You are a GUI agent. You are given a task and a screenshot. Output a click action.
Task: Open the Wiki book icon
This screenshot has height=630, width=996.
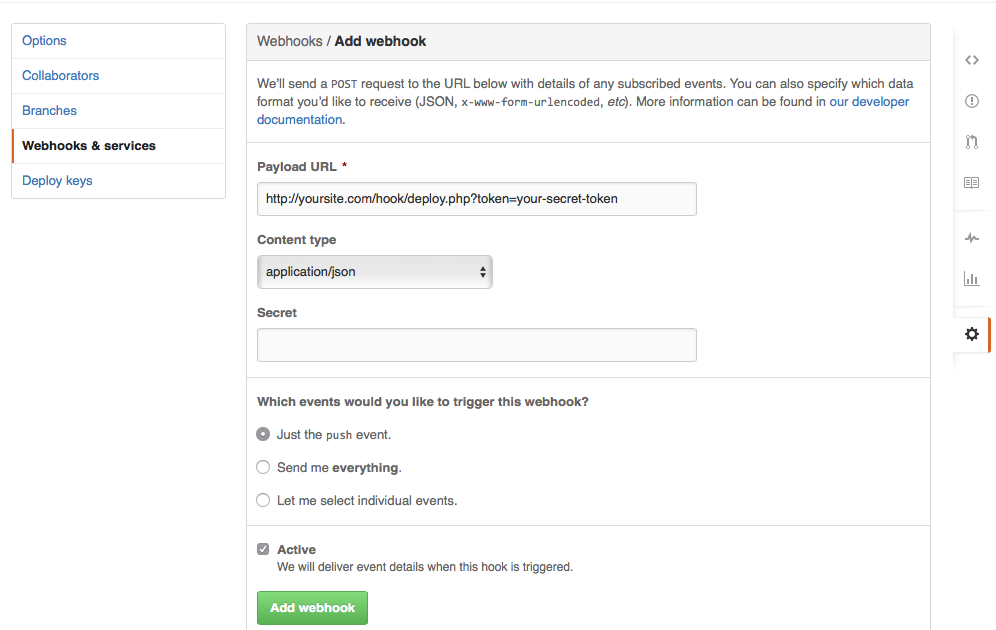[x=971, y=183]
